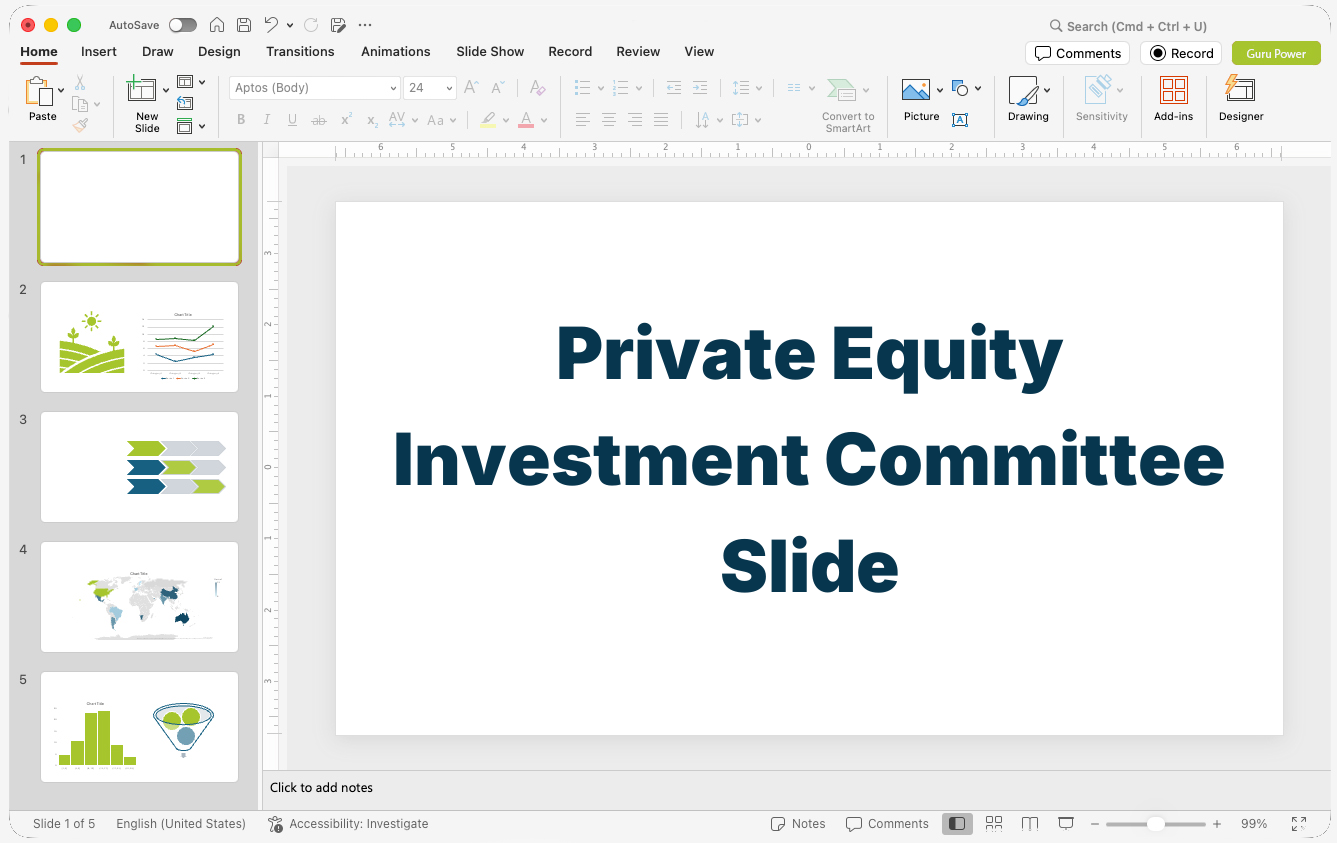1337x843 pixels.
Task: Click English (United States) language indicator
Action: tap(181, 824)
